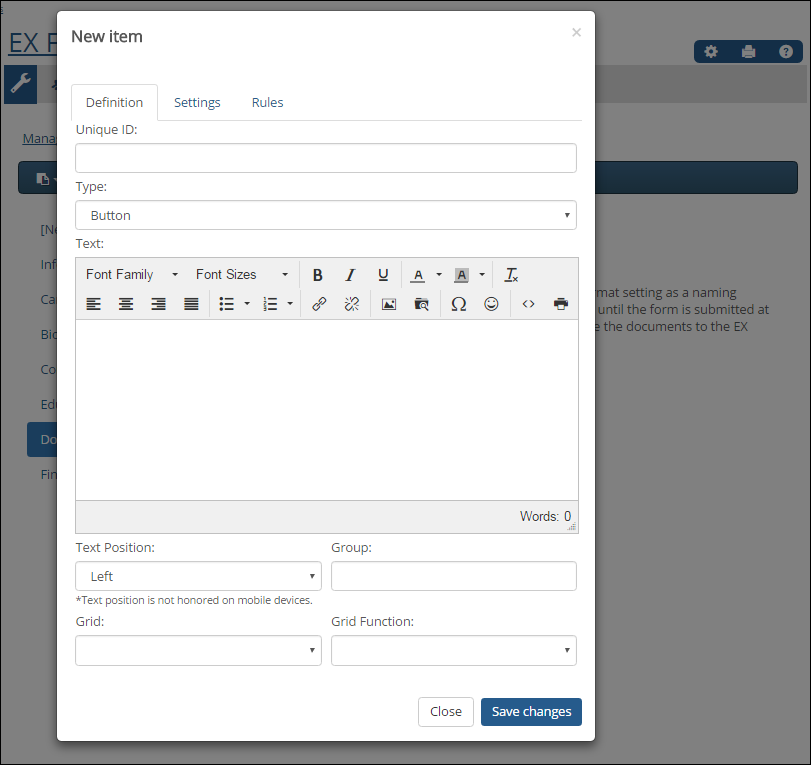Image resolution: width=811 pixels, height=765 pixels.
Task: Toggle underline formatting in the text editor
Action: tap(383, 275)
